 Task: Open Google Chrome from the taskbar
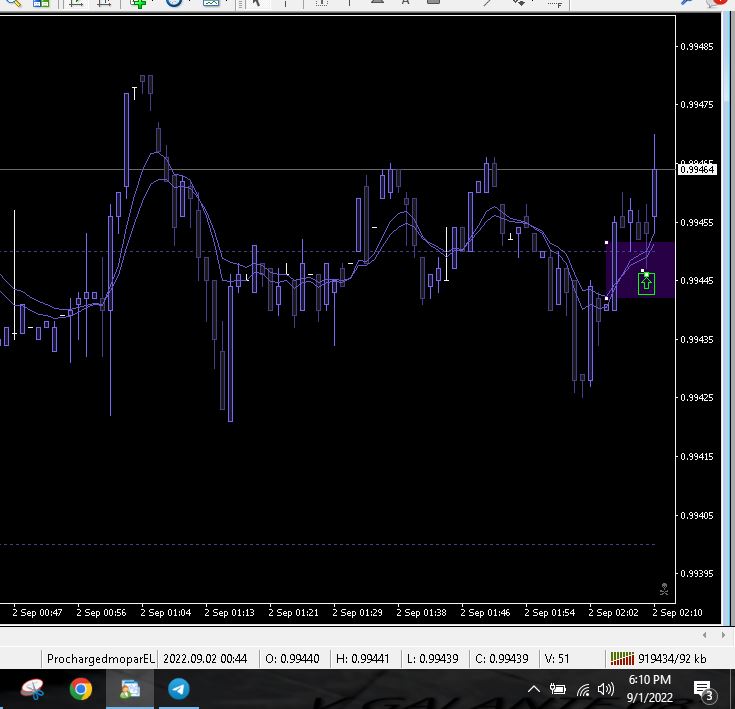click(81, 689)
